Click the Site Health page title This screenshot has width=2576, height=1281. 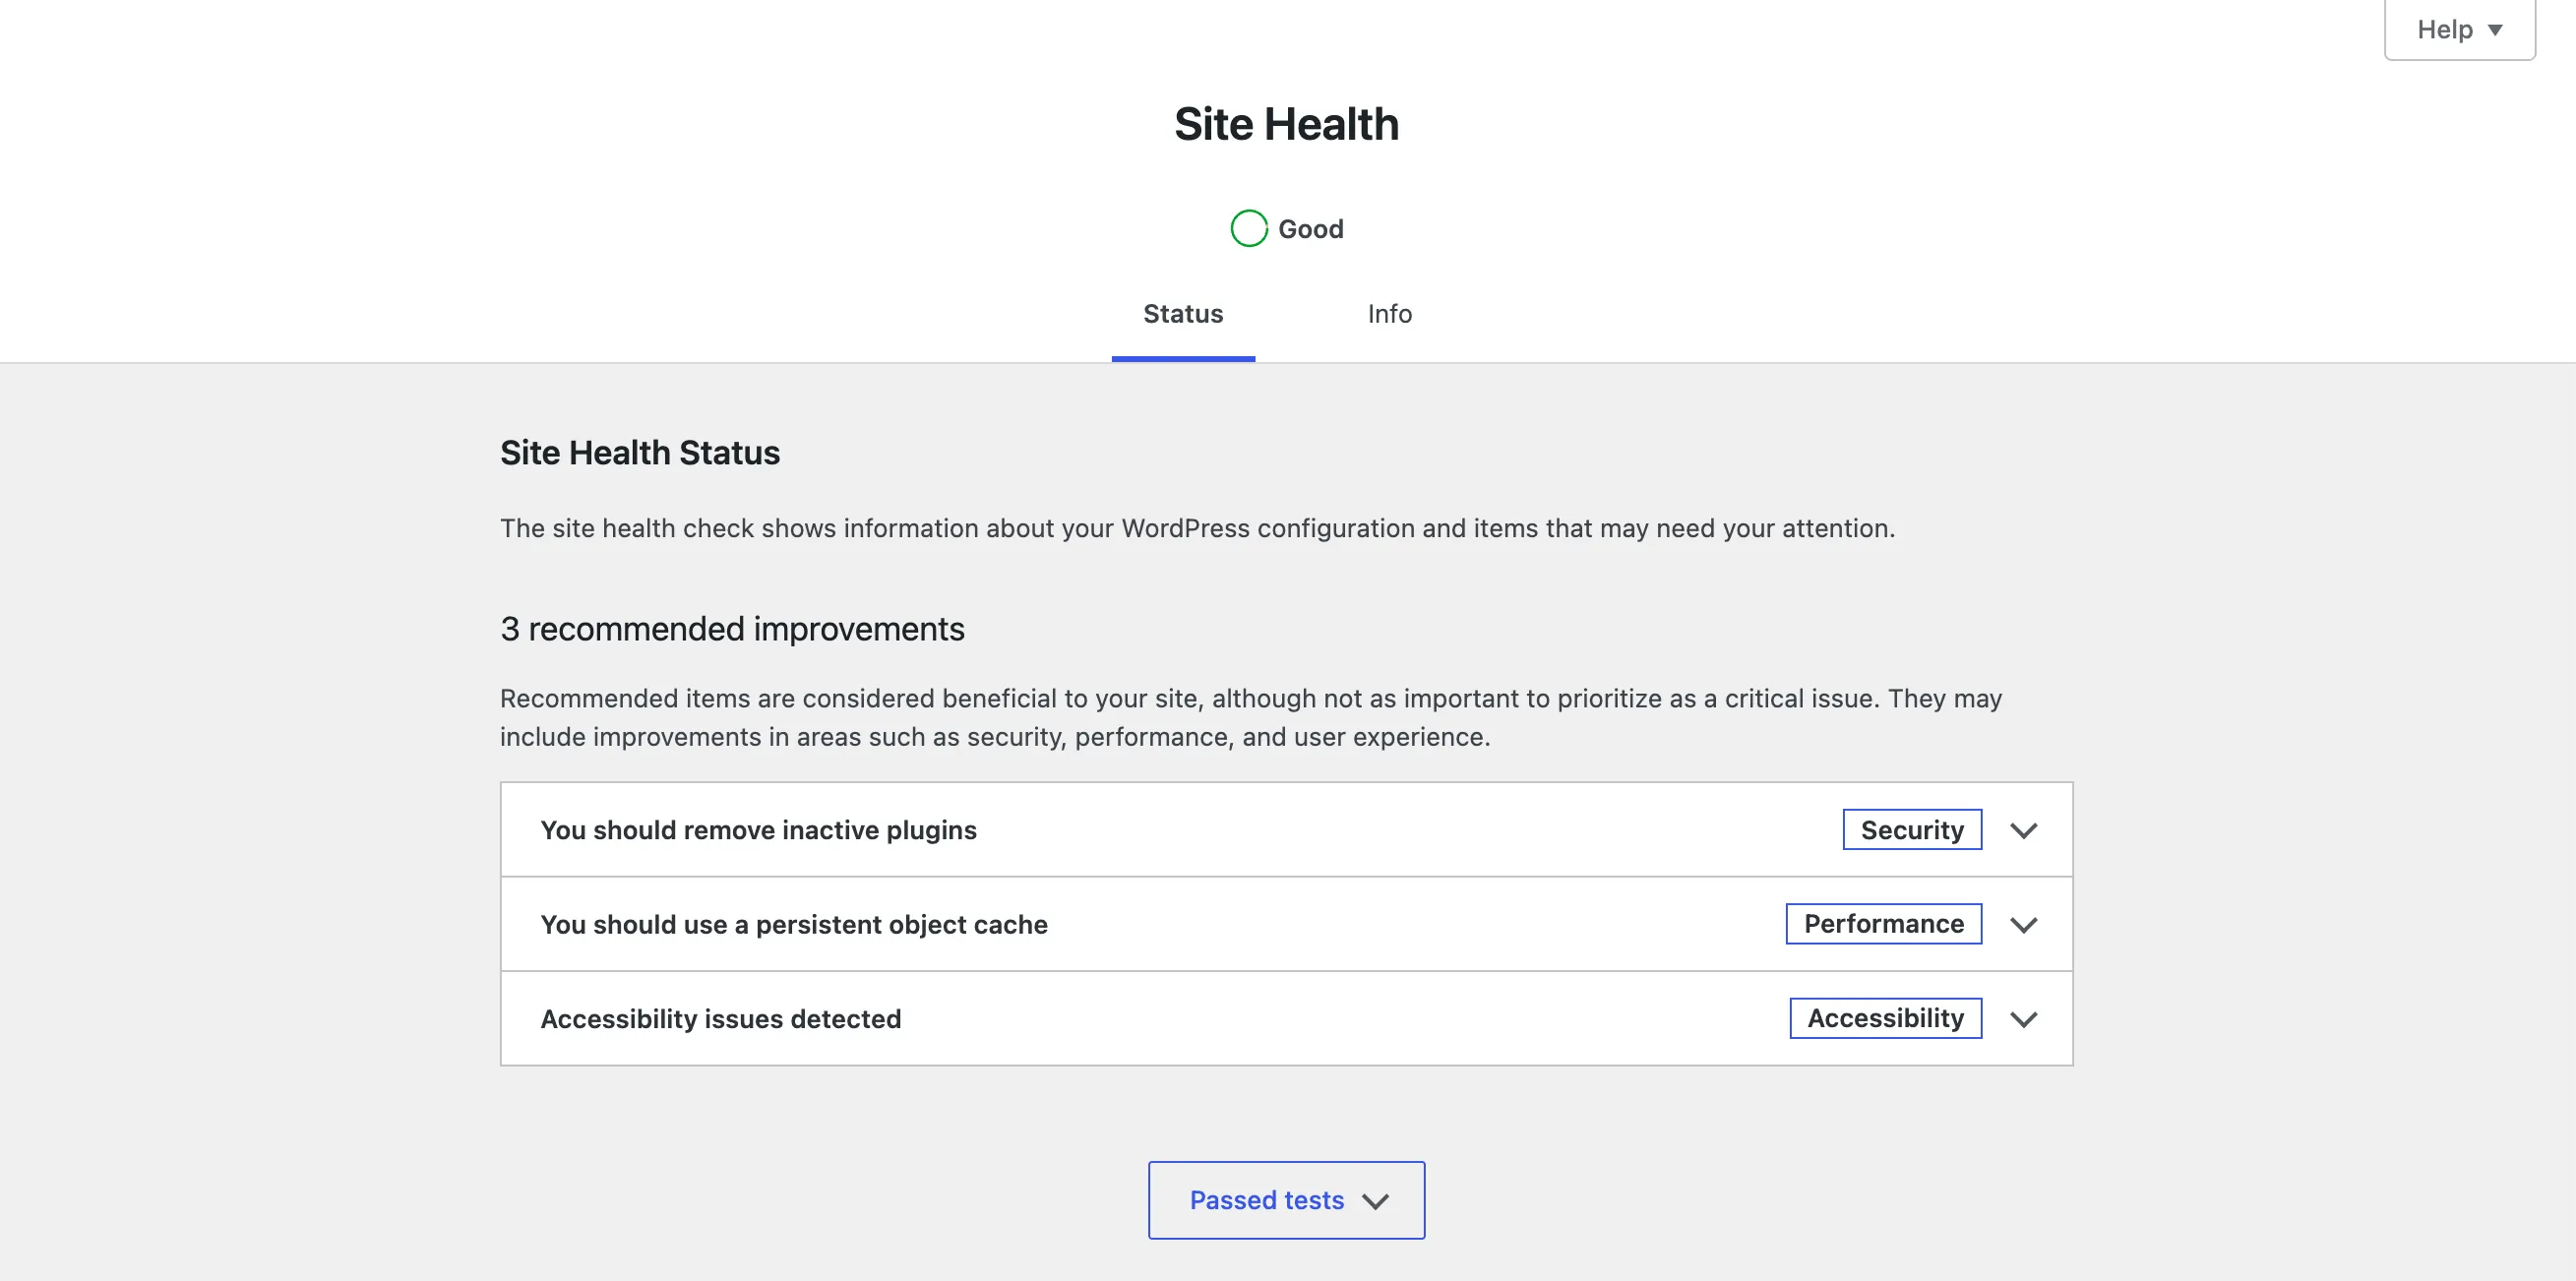(1286, 124)
